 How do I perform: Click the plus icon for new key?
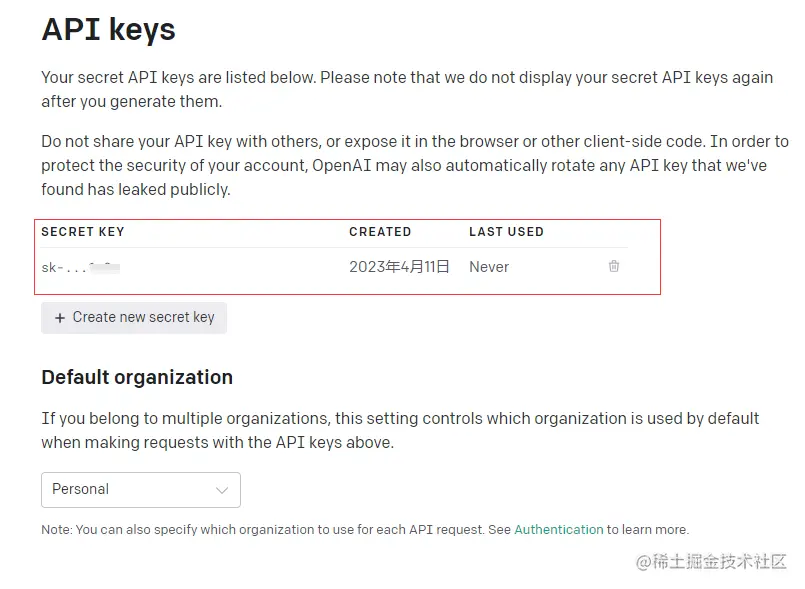pyautogui.click(x=60, y=318)
